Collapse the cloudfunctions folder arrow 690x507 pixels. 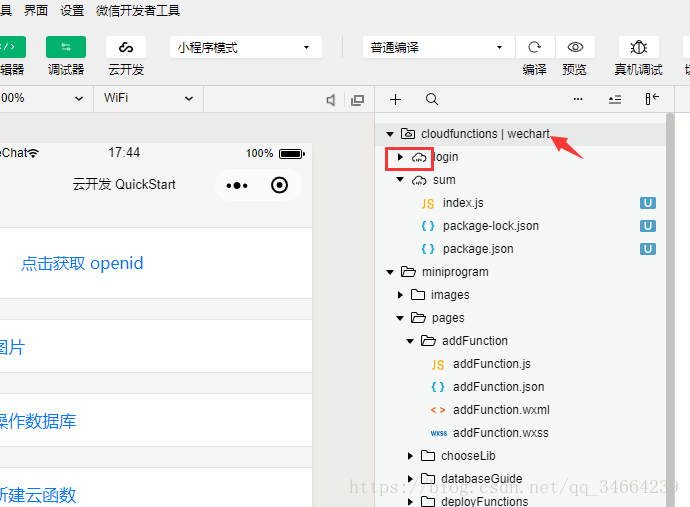click(x=390, y=134)
